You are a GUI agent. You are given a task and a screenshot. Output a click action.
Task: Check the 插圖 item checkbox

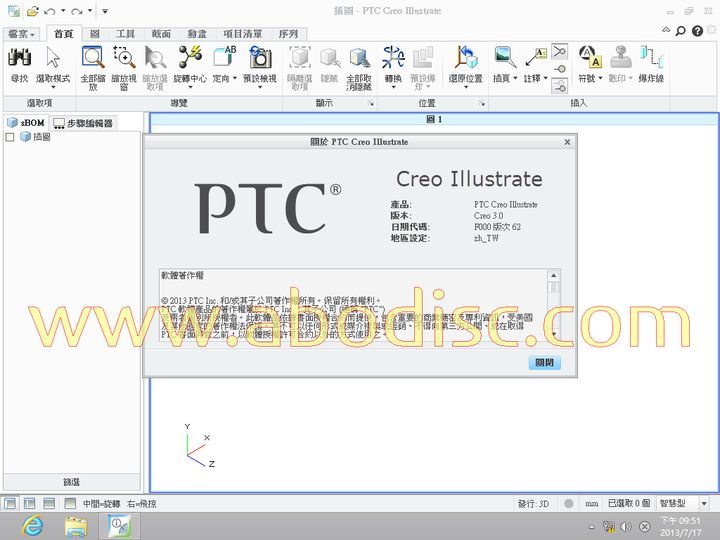click(x=10, y=137)
